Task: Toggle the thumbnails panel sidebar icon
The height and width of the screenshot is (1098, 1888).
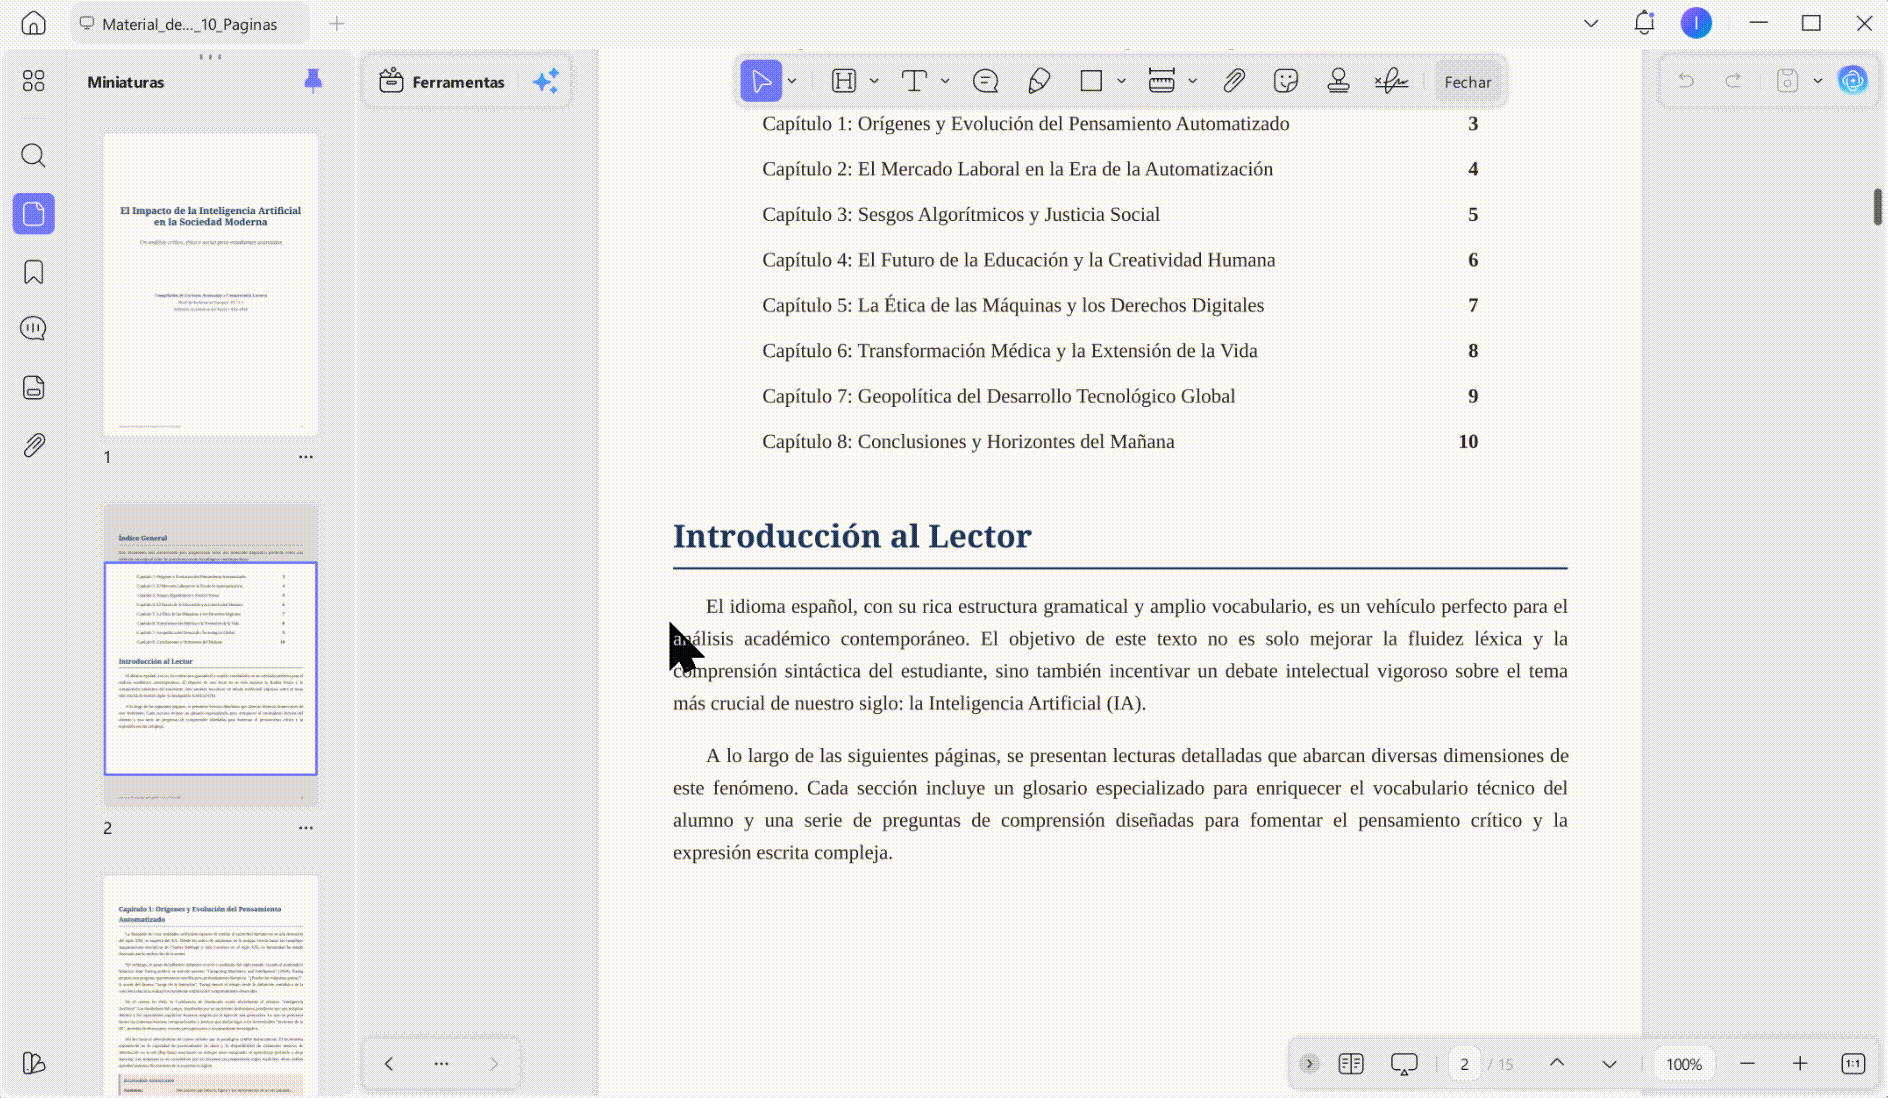Action: point(33,214)
